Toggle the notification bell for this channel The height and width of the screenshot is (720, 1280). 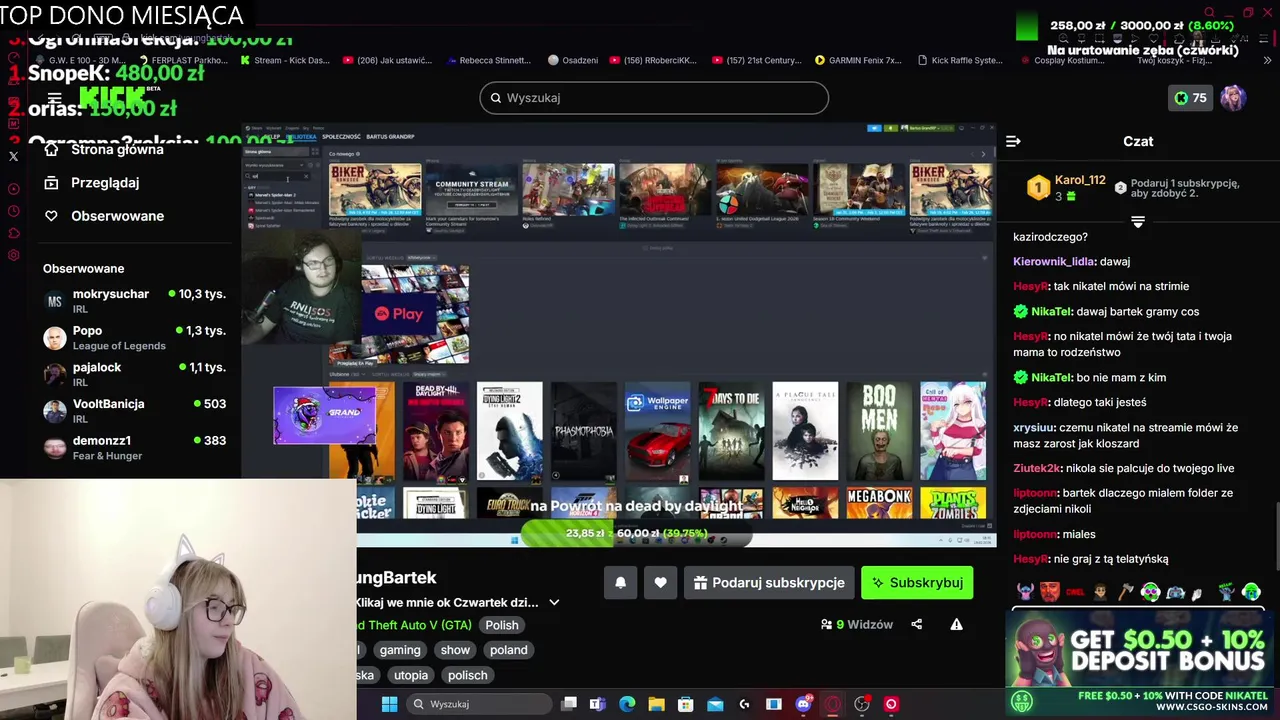[x=620, y=583]
